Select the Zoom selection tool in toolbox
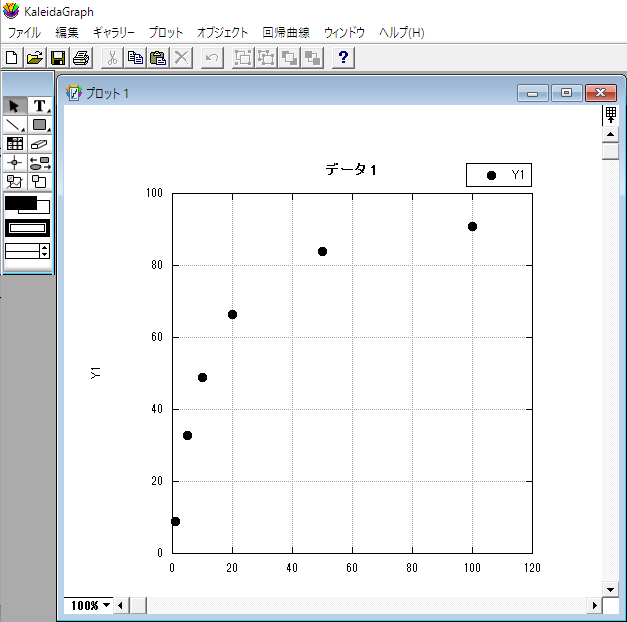 [x=15, y=182]
